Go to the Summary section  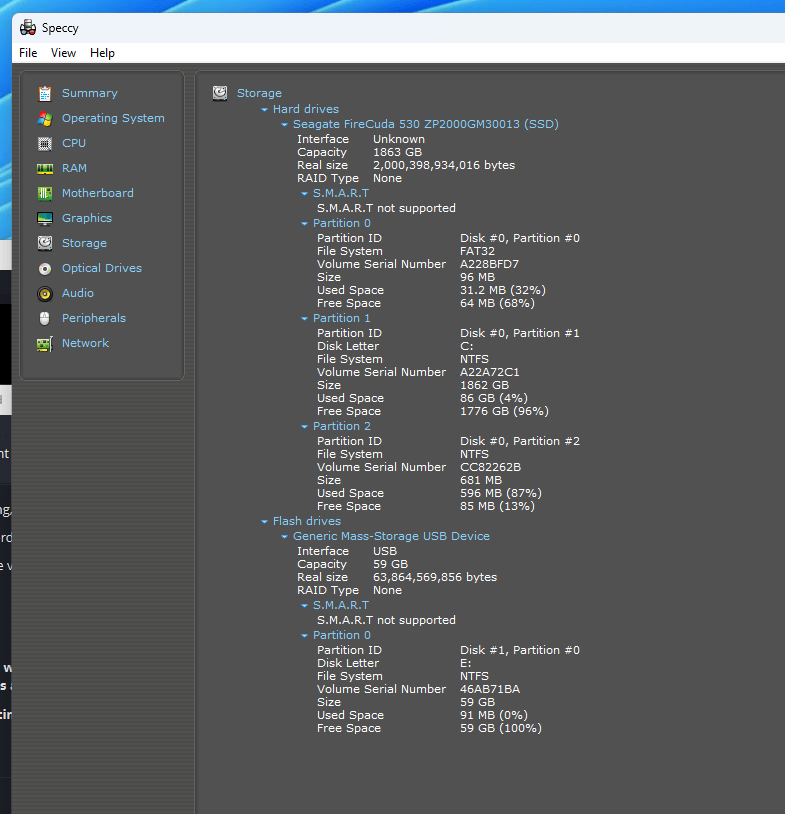click(90, 93)
